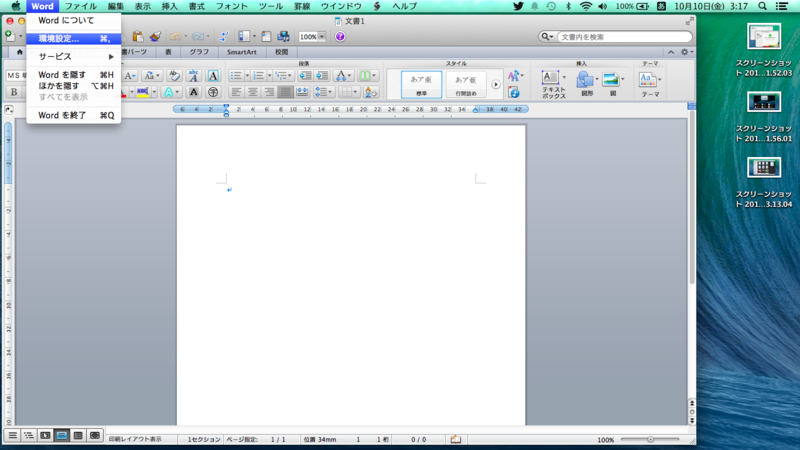Click the Undo arrow icon
Image resolution: width=800 pixels, height=450 pixels.
point(176,36)
